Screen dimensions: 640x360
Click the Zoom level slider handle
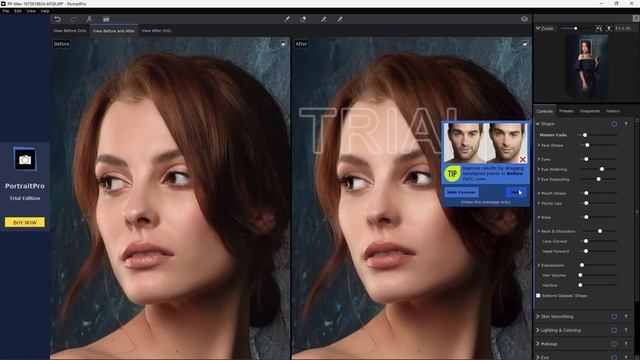[576, 28]
